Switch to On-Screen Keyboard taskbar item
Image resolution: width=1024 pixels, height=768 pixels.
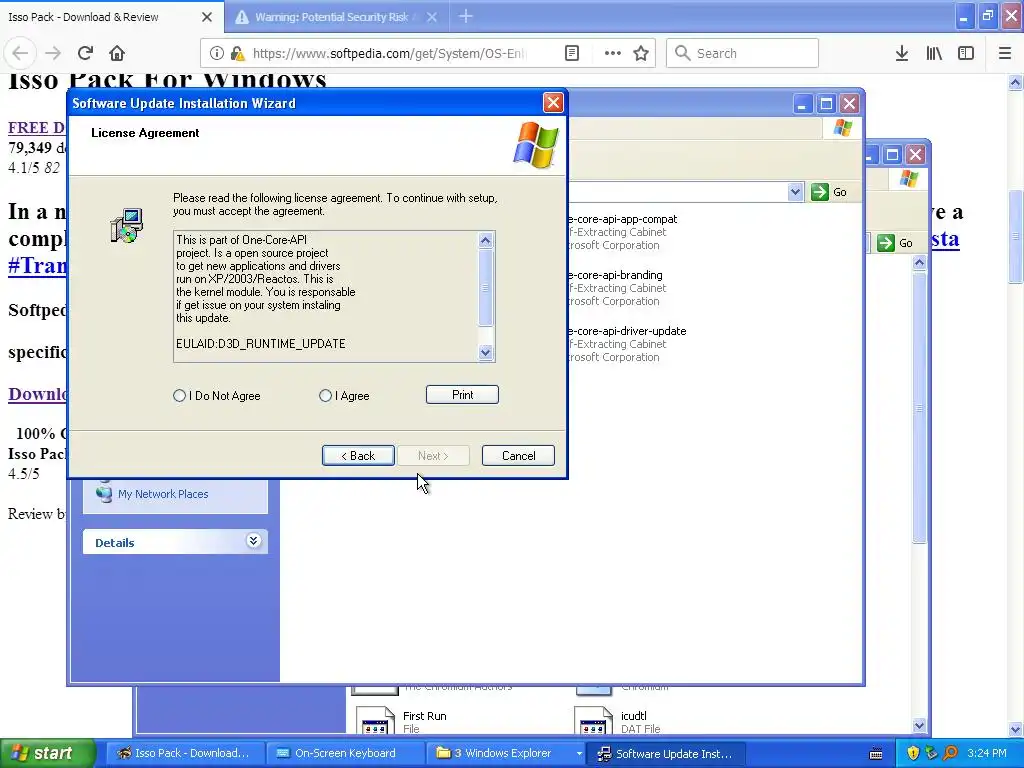(x=345, y=753)
